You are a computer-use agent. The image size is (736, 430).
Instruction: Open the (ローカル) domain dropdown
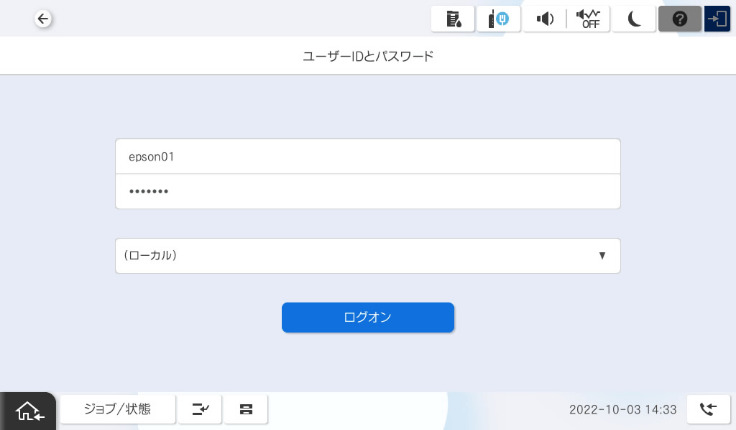click(x=368, y=255)
